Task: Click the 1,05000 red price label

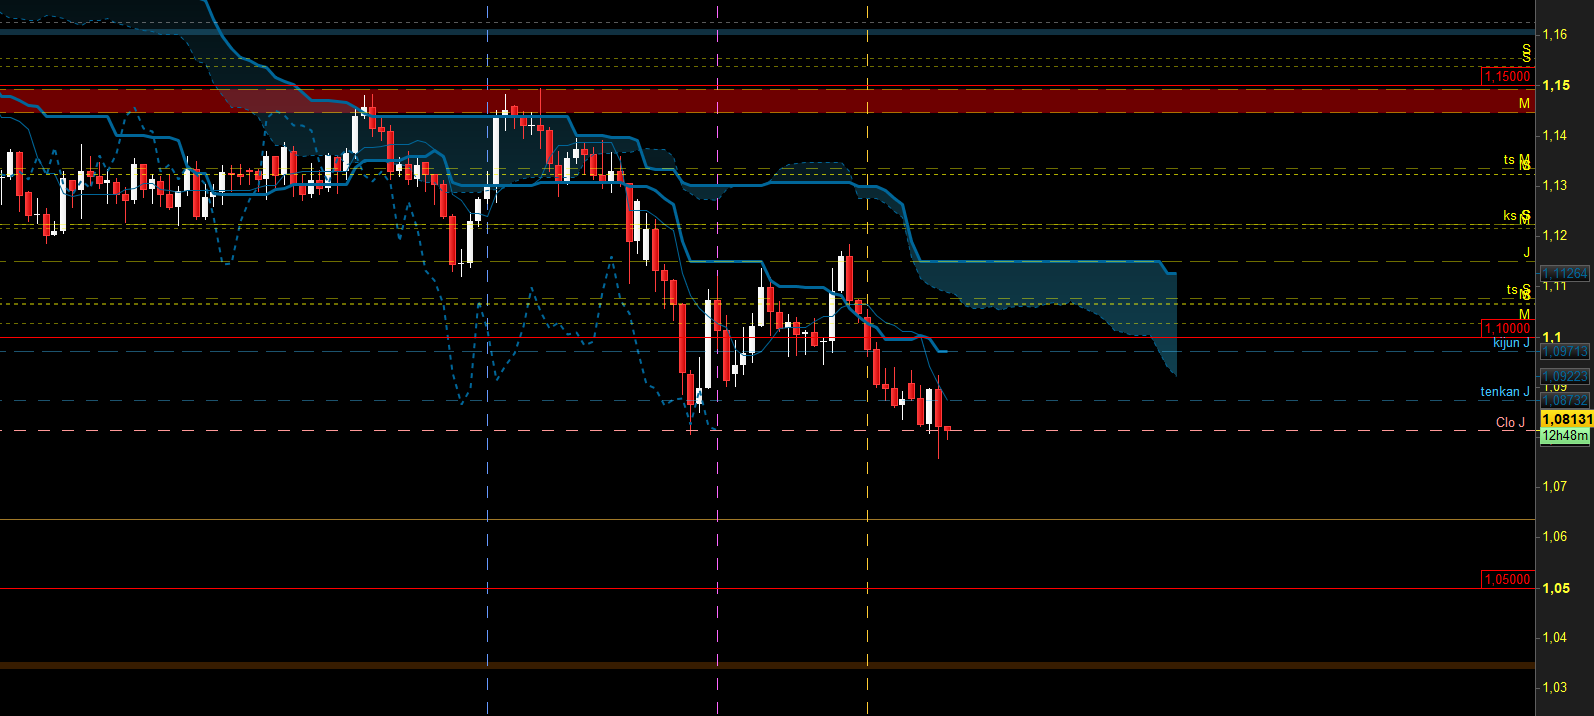Action: pyautogui.click(x=1507, y=579)
